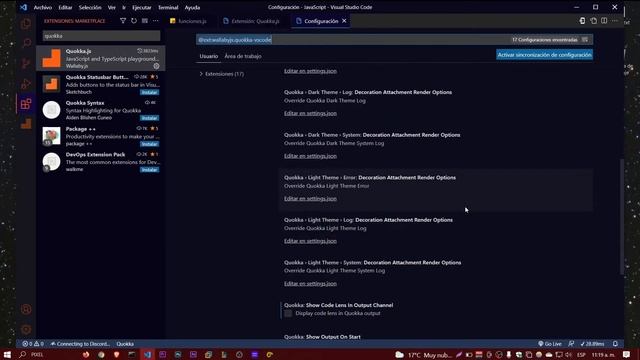
Task: Select the Área de trabajo tab
Action: [243, 56]
